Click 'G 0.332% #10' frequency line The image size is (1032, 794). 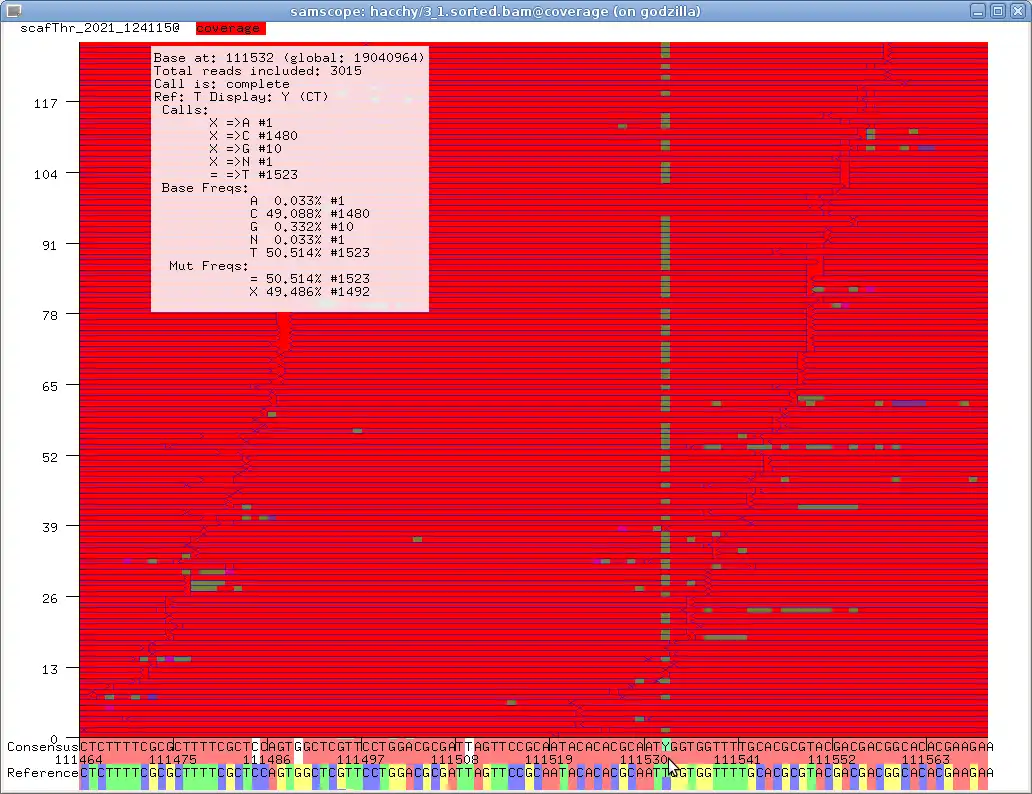[x=302, y=226]
